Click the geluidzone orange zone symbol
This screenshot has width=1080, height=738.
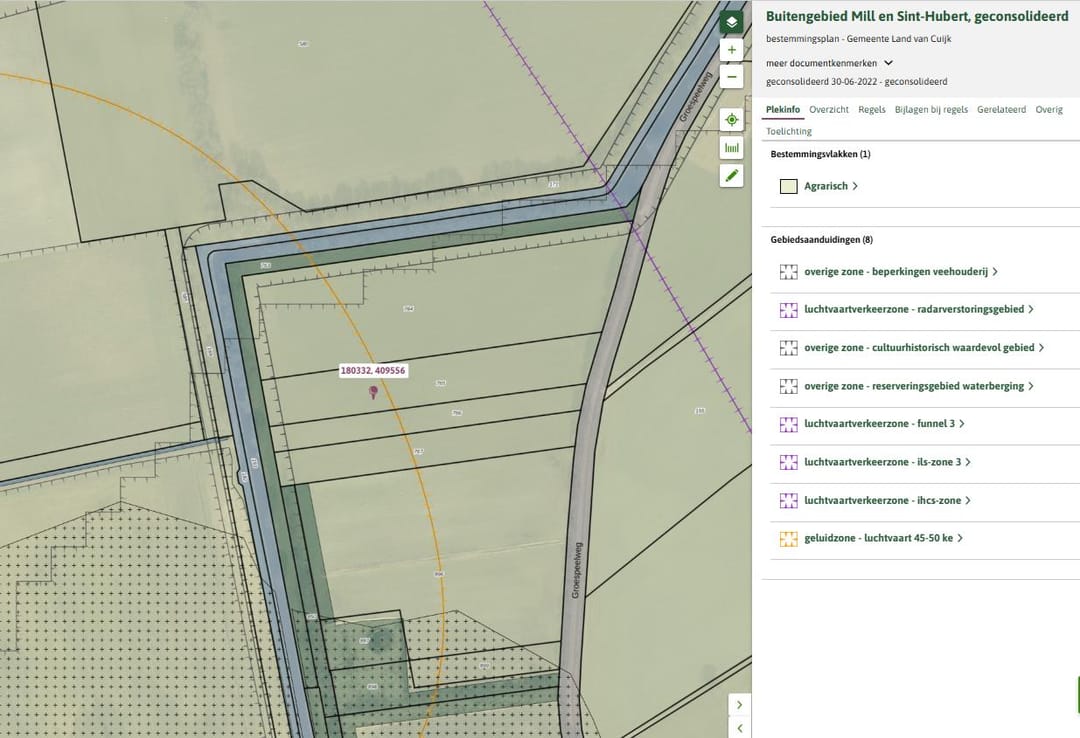pyautogui.click(x=788, y=538)
